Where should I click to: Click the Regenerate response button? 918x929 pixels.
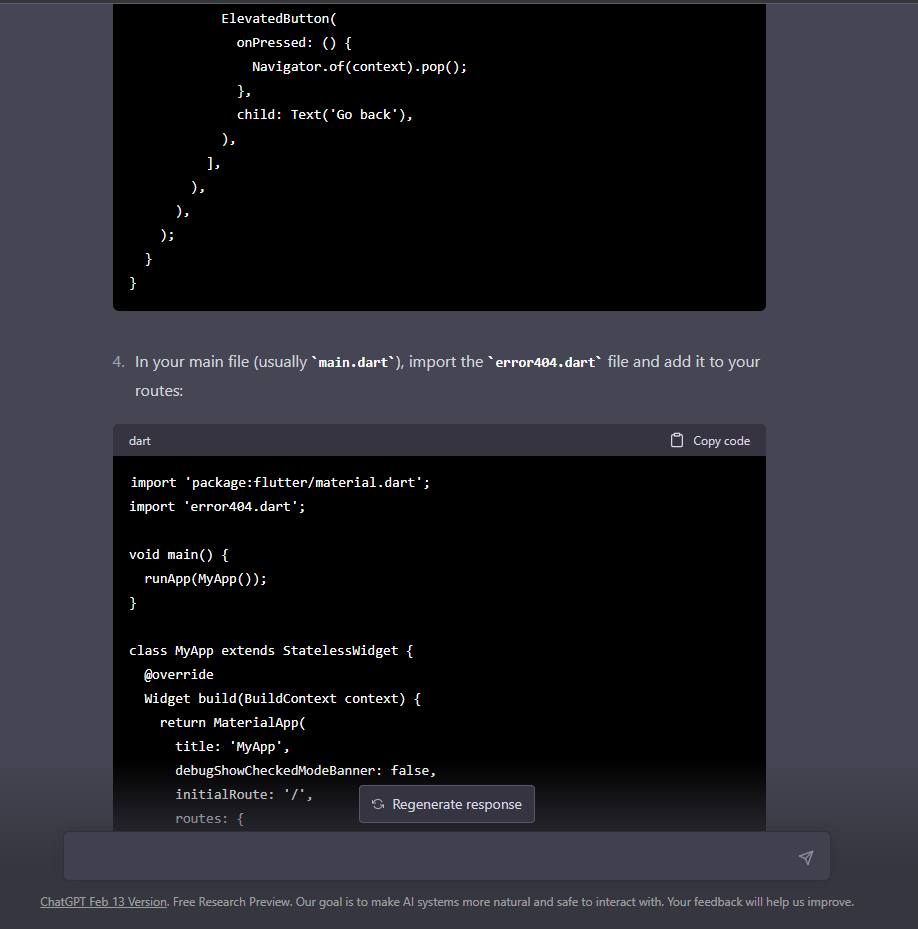(446, 804)
